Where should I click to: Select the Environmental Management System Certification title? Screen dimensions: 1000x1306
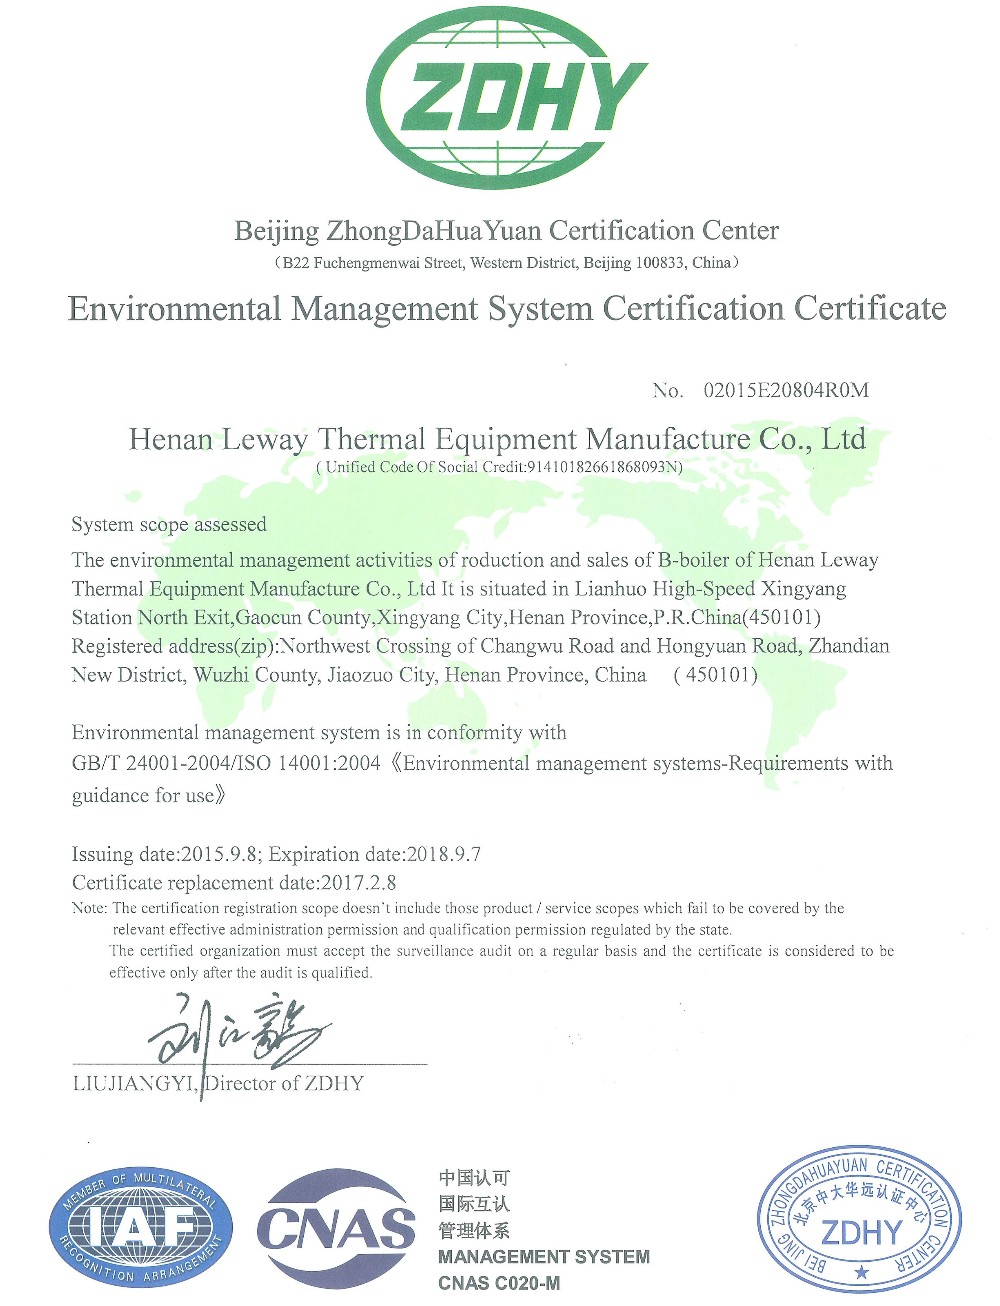click(506, 308)
